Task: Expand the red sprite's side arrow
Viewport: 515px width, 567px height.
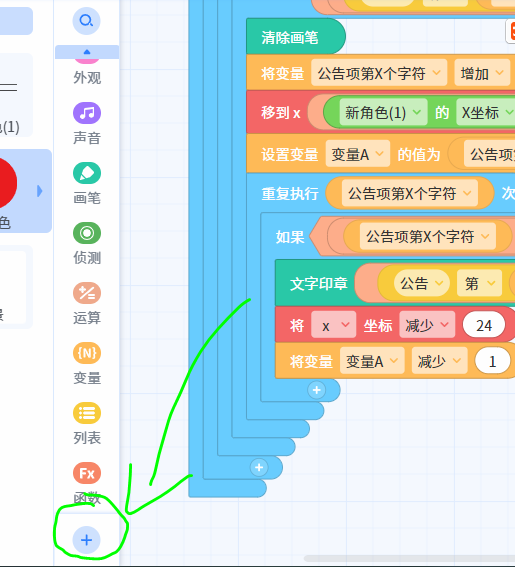Action: click(39, 191)
